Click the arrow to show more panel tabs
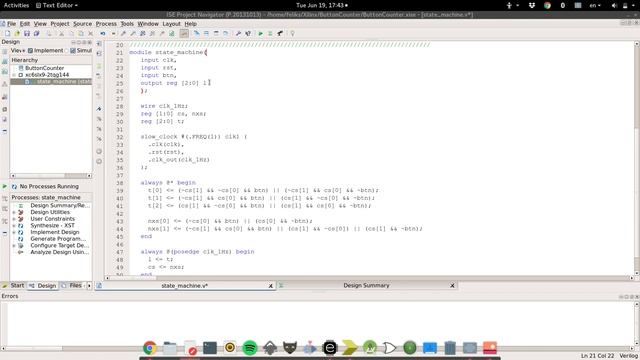The width and height of the screenshot is (640, 360). pos(89,286)
